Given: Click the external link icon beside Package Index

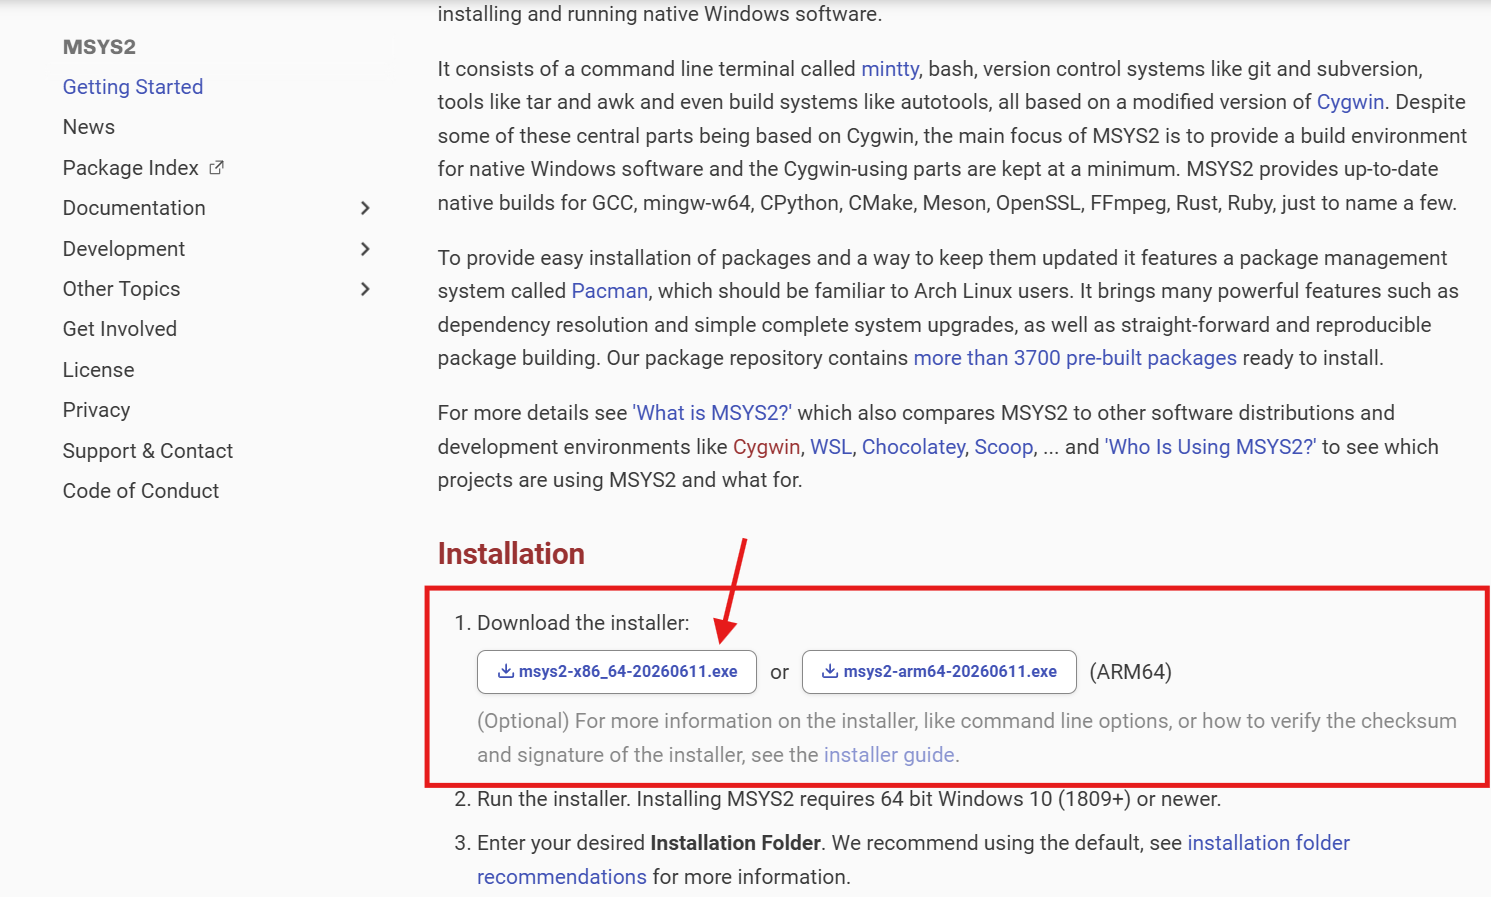Looking at the screenshot, I should [216, 168].
